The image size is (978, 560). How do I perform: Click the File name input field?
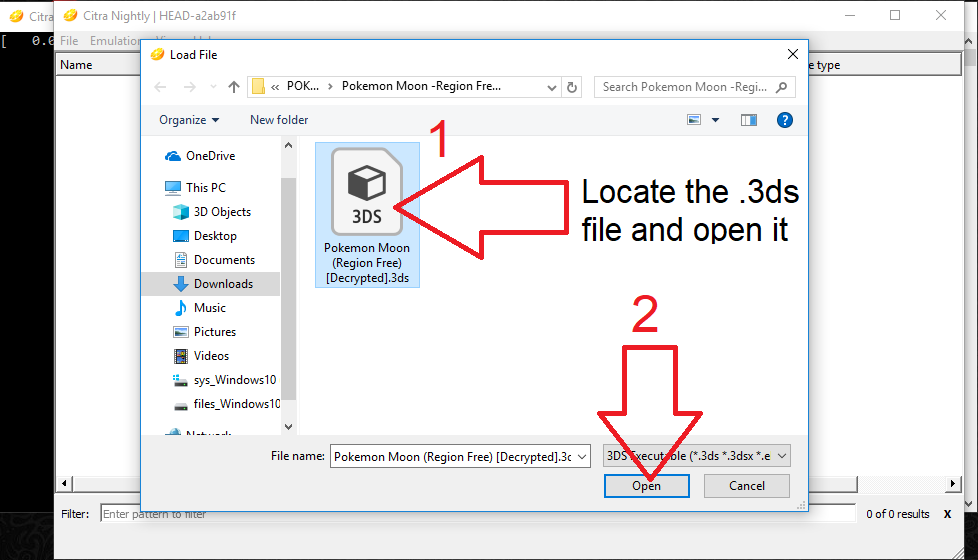452,456
